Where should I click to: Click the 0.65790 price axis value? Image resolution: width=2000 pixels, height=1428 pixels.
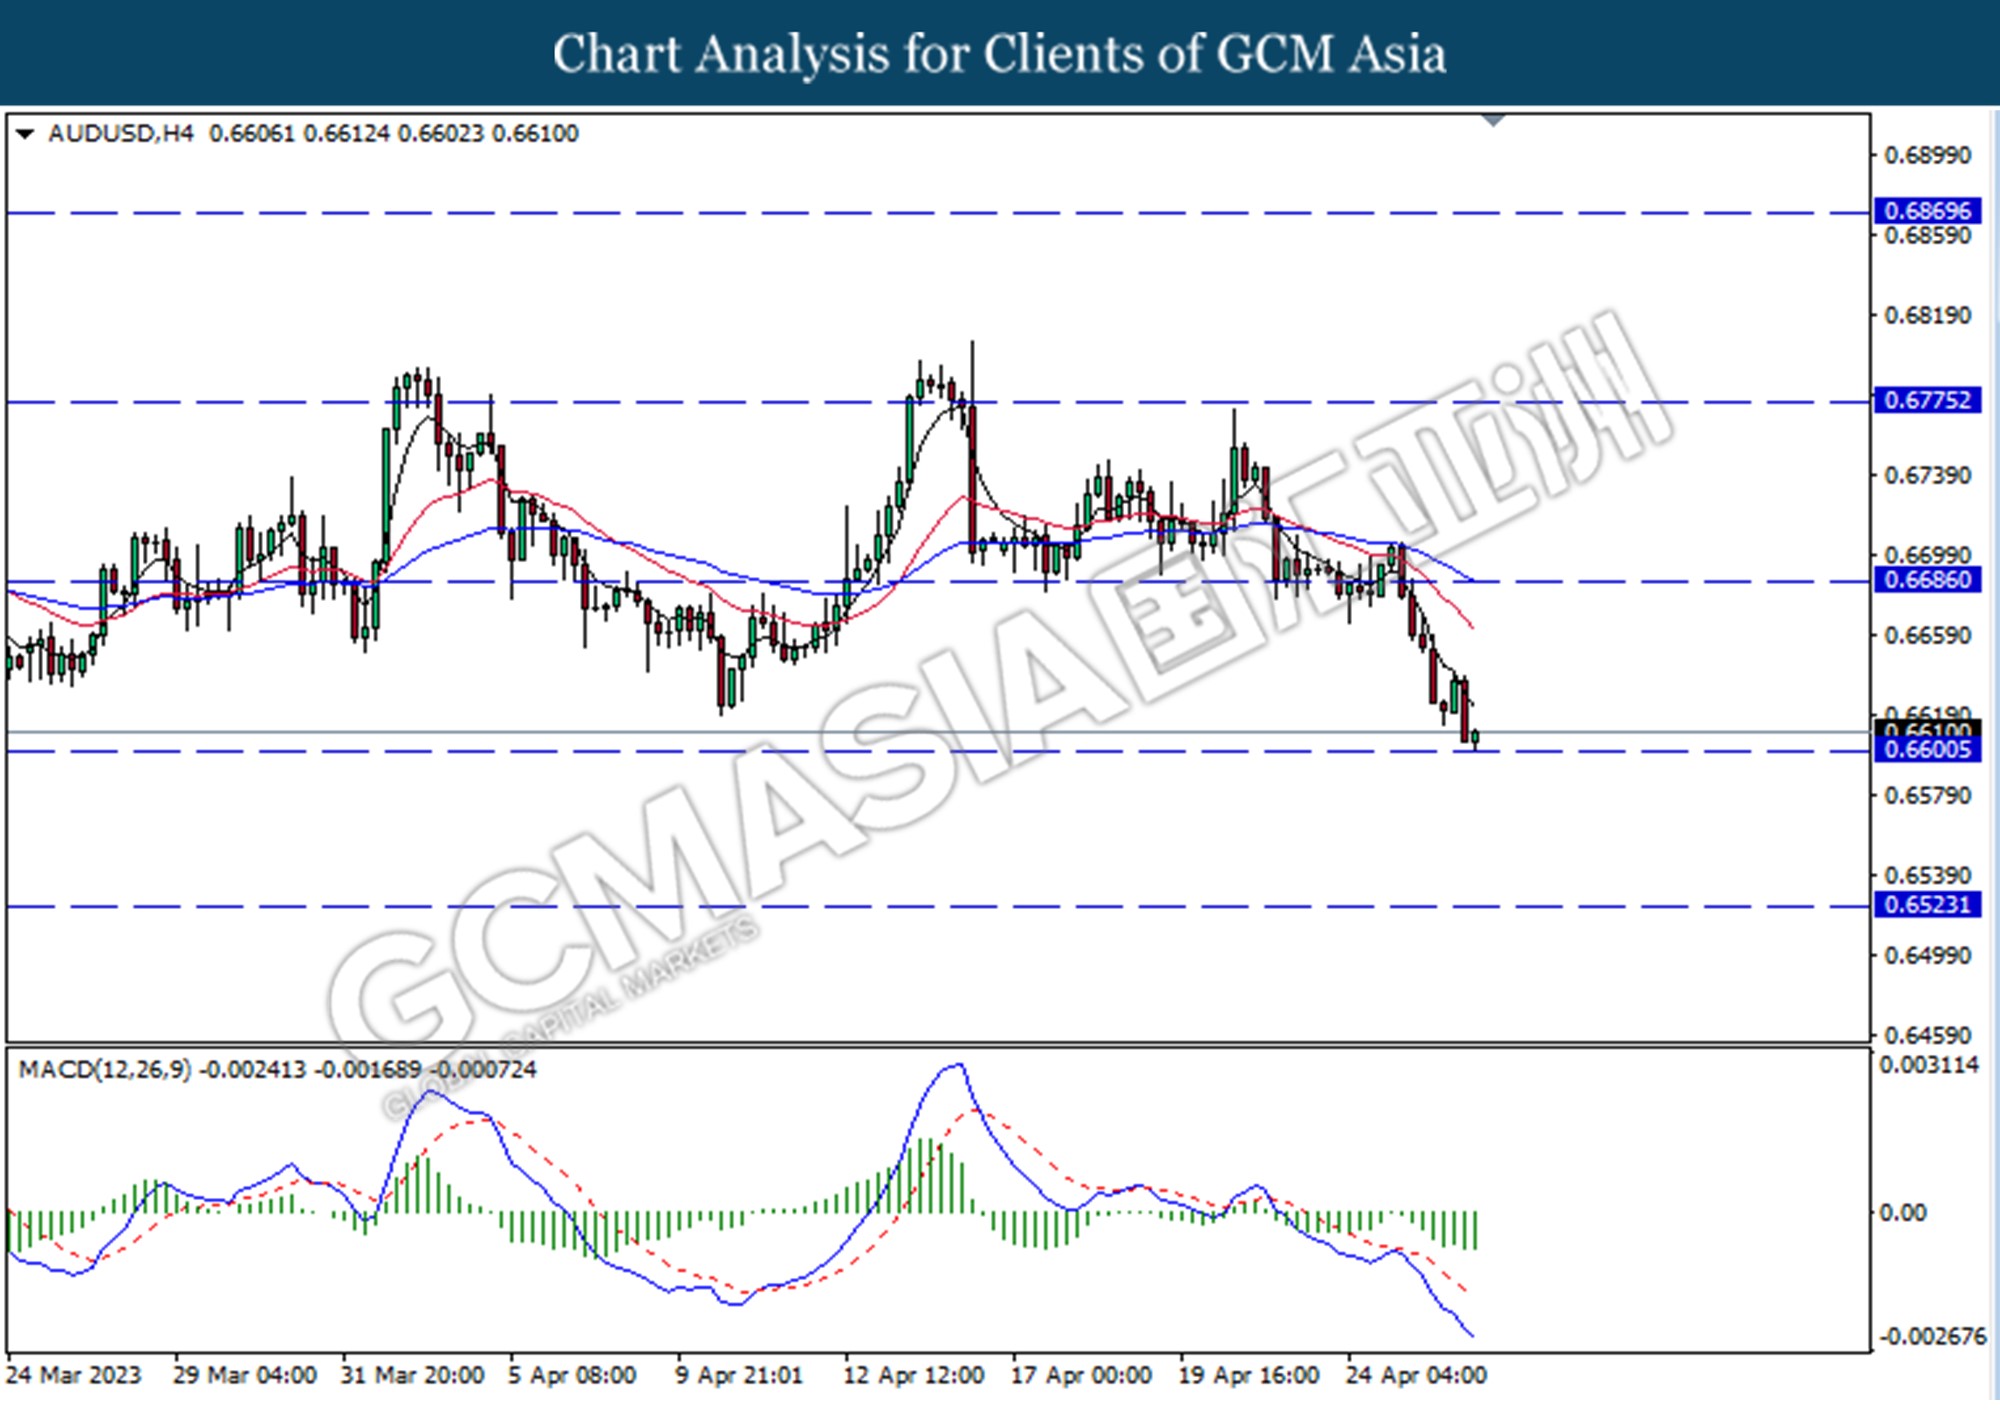coord(1928,796)
